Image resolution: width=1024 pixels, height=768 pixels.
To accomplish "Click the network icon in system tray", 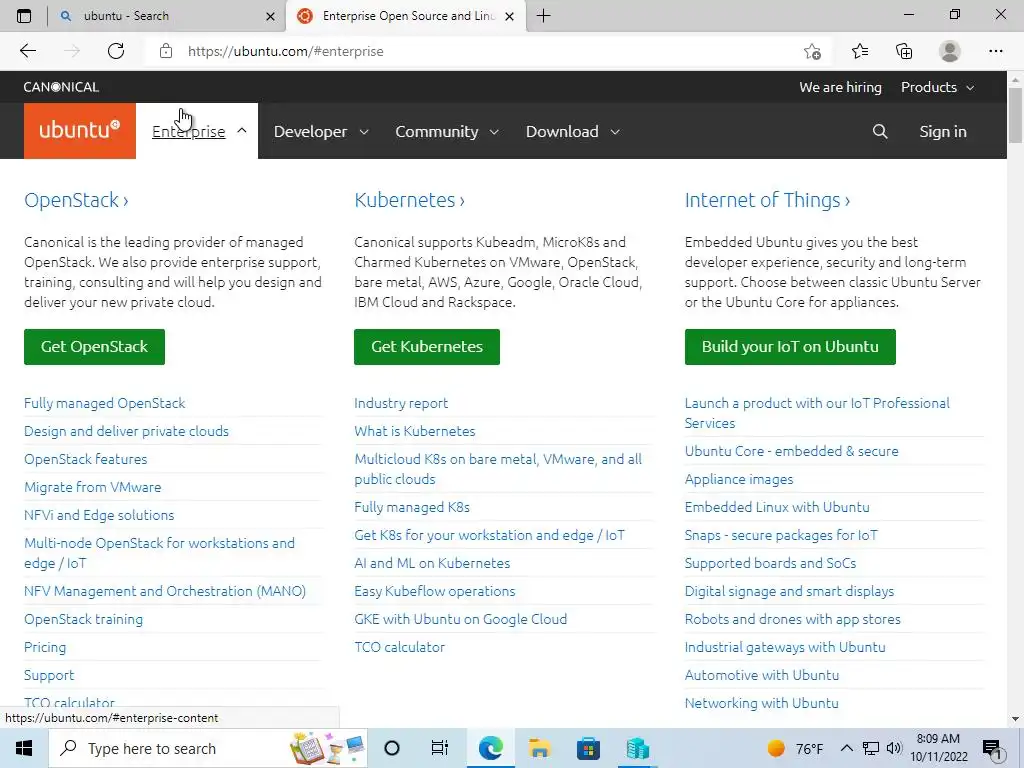I will [871, 748].
